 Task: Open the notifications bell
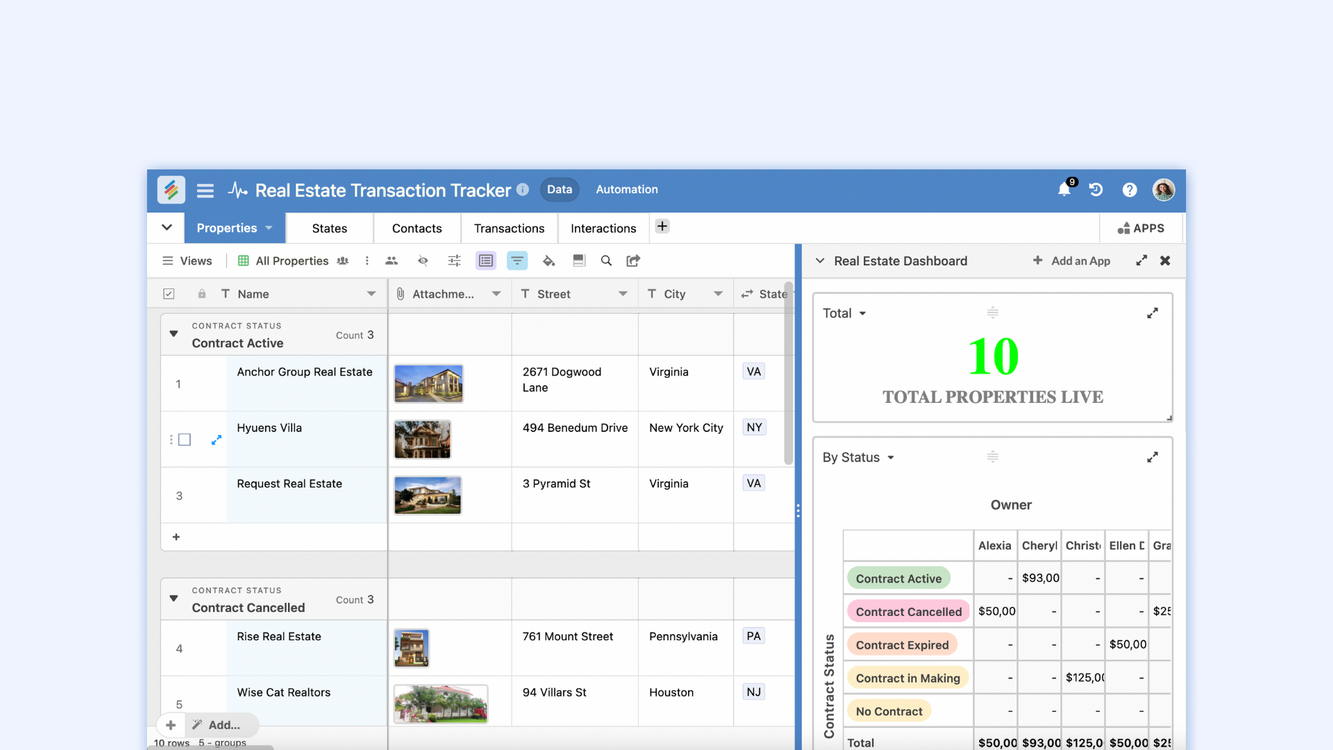coord(1064,190)
